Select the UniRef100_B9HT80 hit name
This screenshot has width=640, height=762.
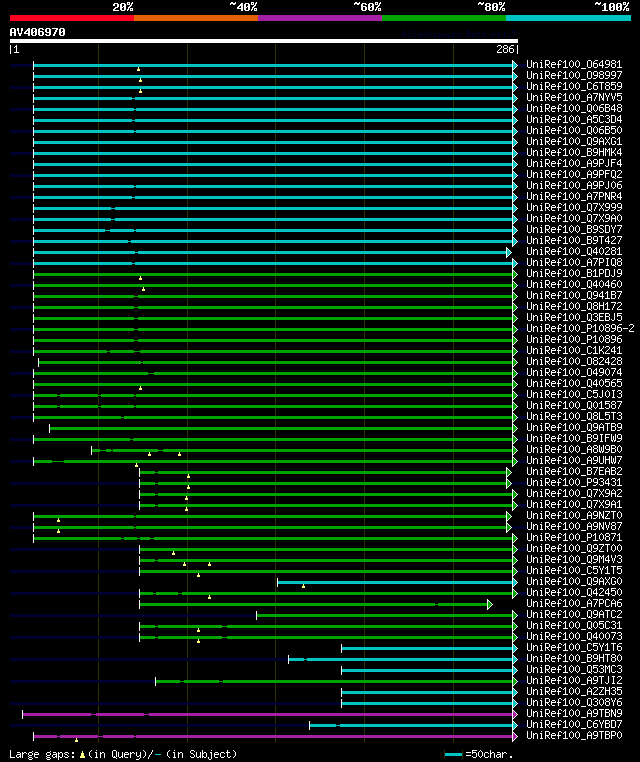[x=574, y=658]
